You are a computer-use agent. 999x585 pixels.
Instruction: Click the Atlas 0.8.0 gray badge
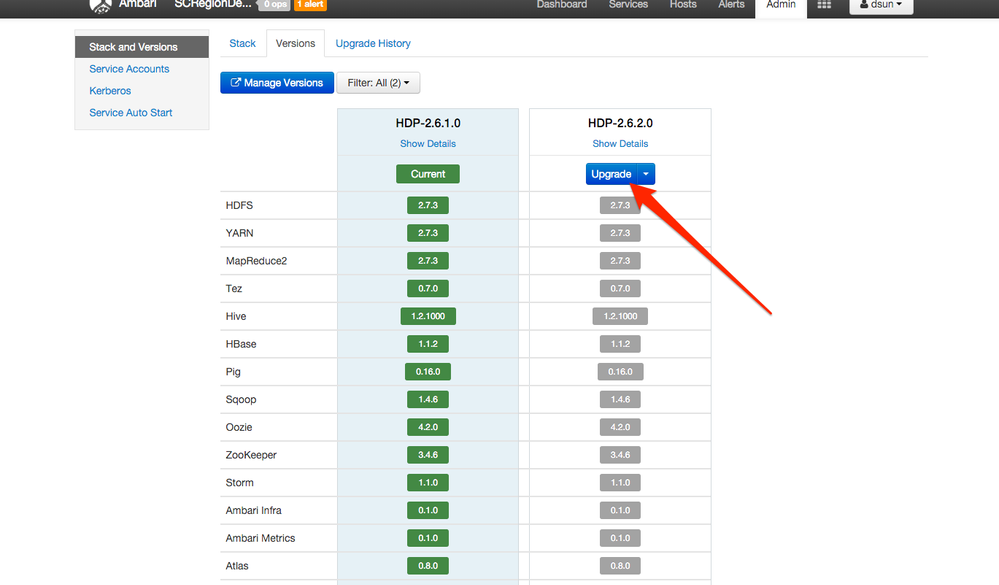click(620, 566)
